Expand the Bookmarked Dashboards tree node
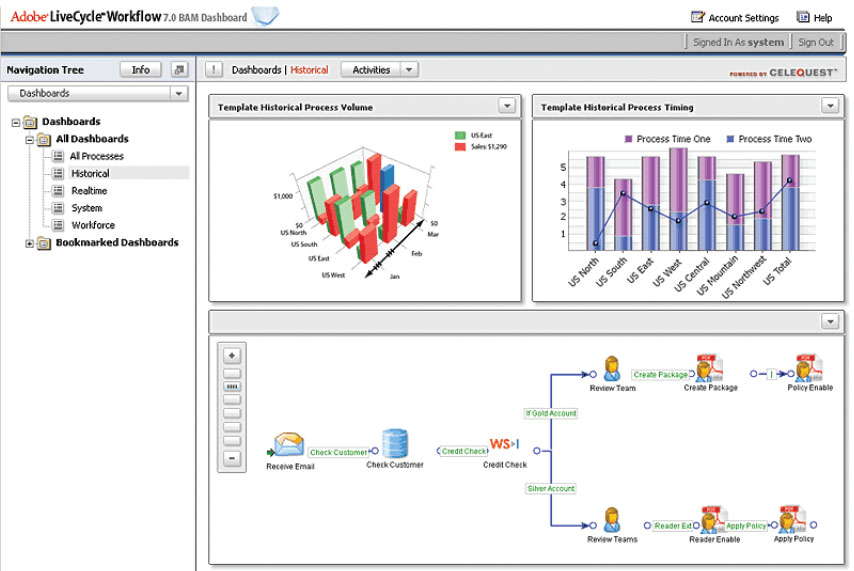This screenshot has height=571, width=854. coord(29,243)
